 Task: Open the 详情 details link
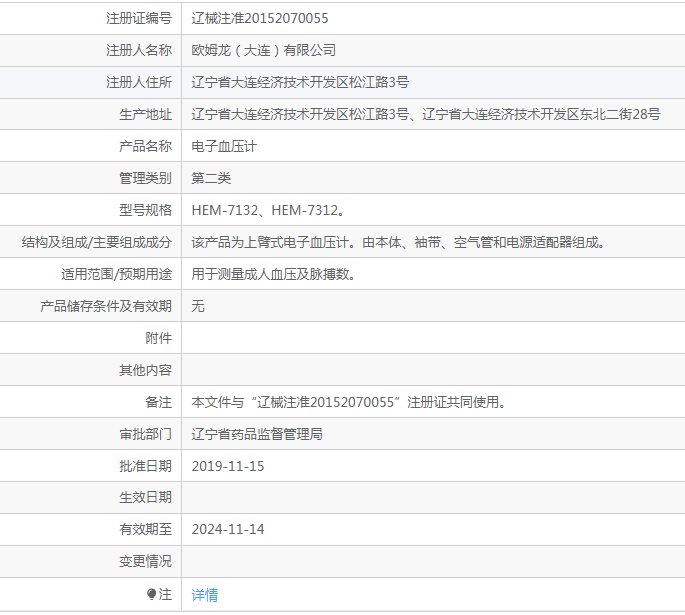pos(204,594)
